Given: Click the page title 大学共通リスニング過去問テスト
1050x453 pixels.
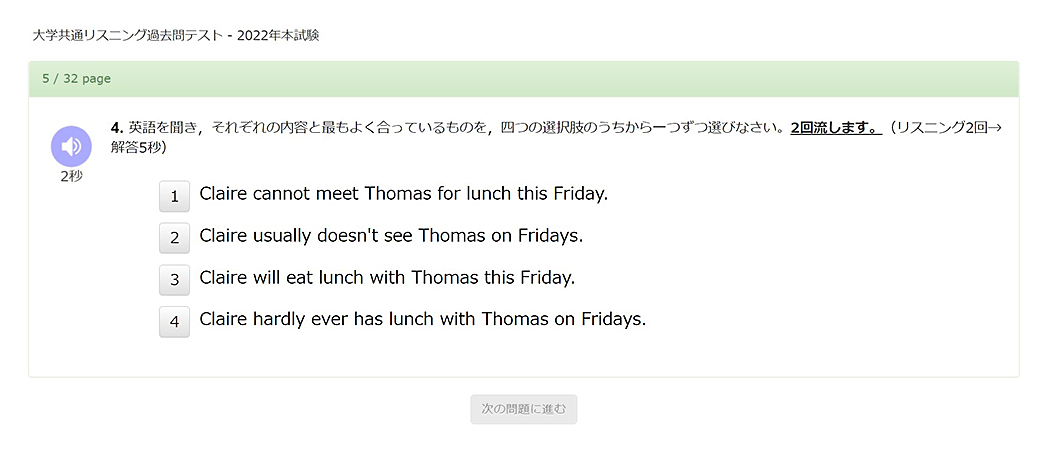Looking at the screenshot, I should 127,36.
